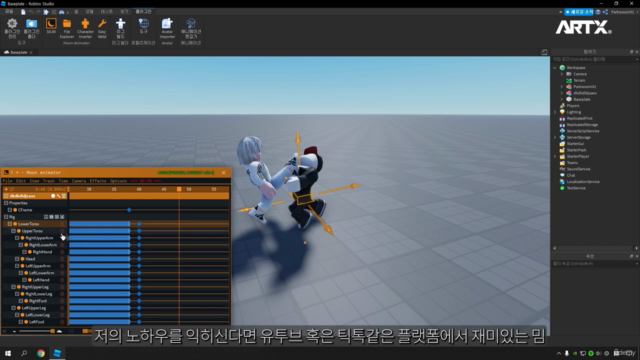Switch to Chrome in the taskbar
This screenshot has width=640, height=360.
click(x=41, y=353)
